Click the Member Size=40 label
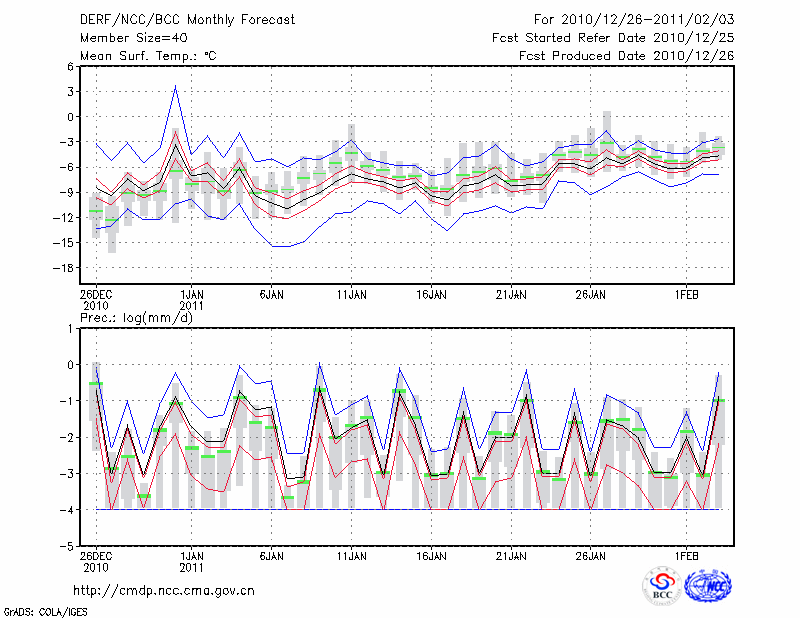The width and height of the screenshot is (800, 618). (136, 37)
